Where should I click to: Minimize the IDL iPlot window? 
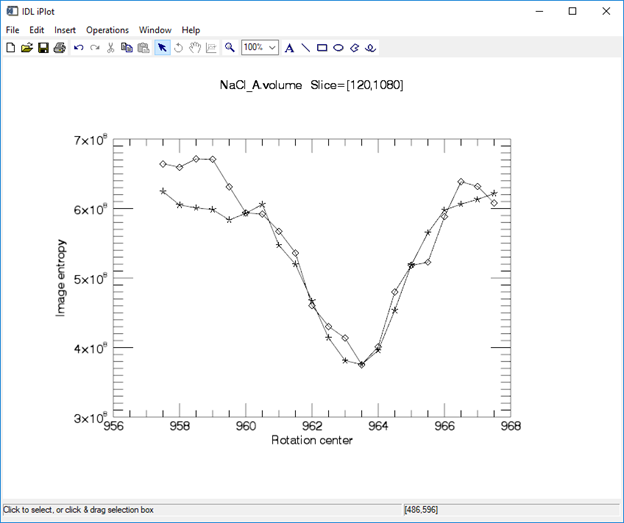point(539,11)
